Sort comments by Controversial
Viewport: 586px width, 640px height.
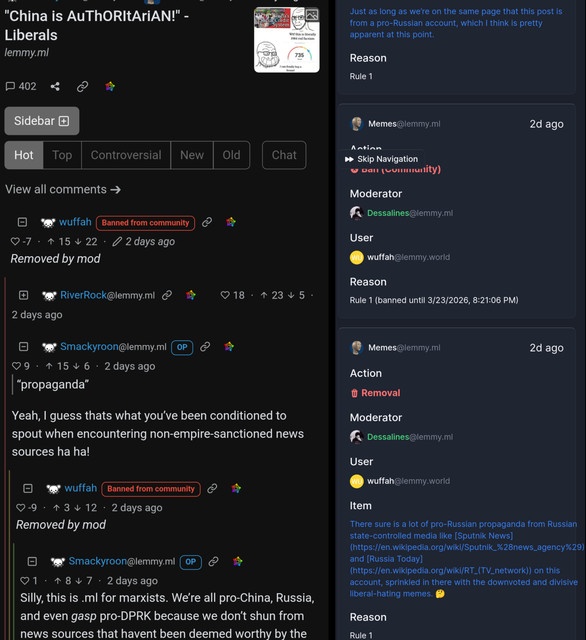point(126,155)
